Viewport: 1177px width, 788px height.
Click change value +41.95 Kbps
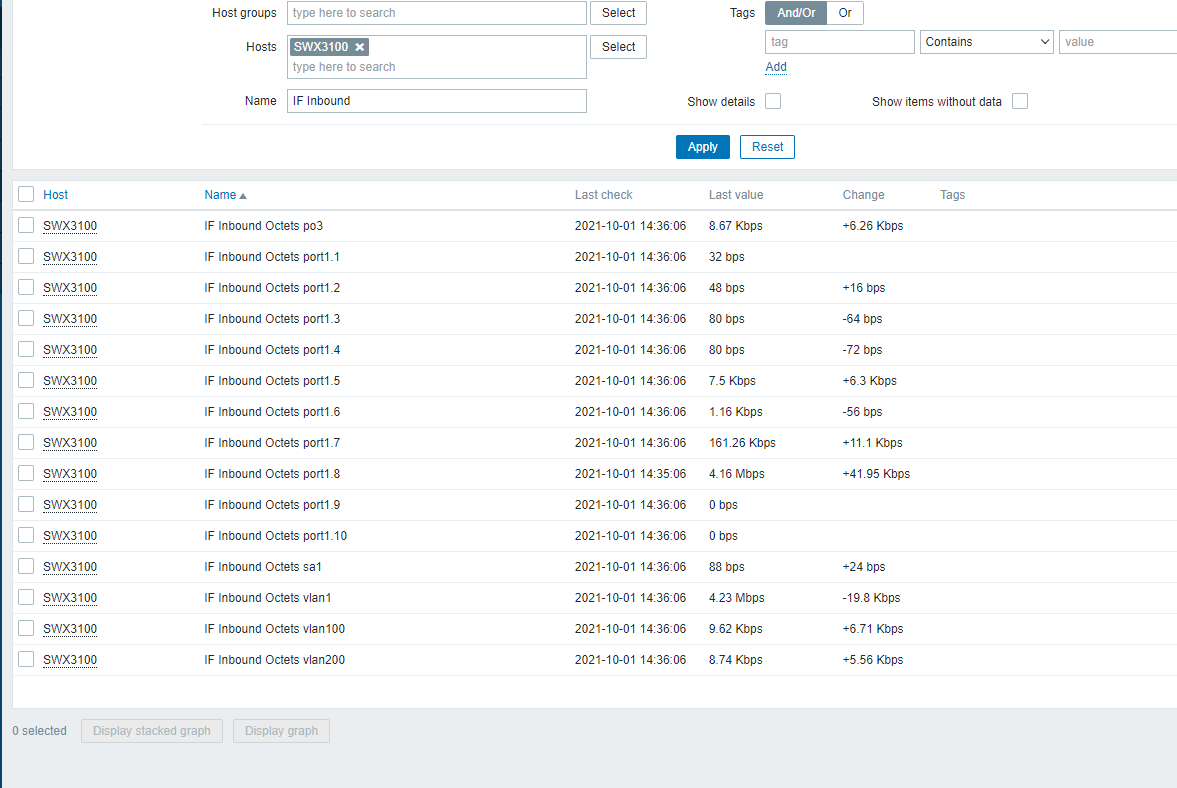click(876, 474)
